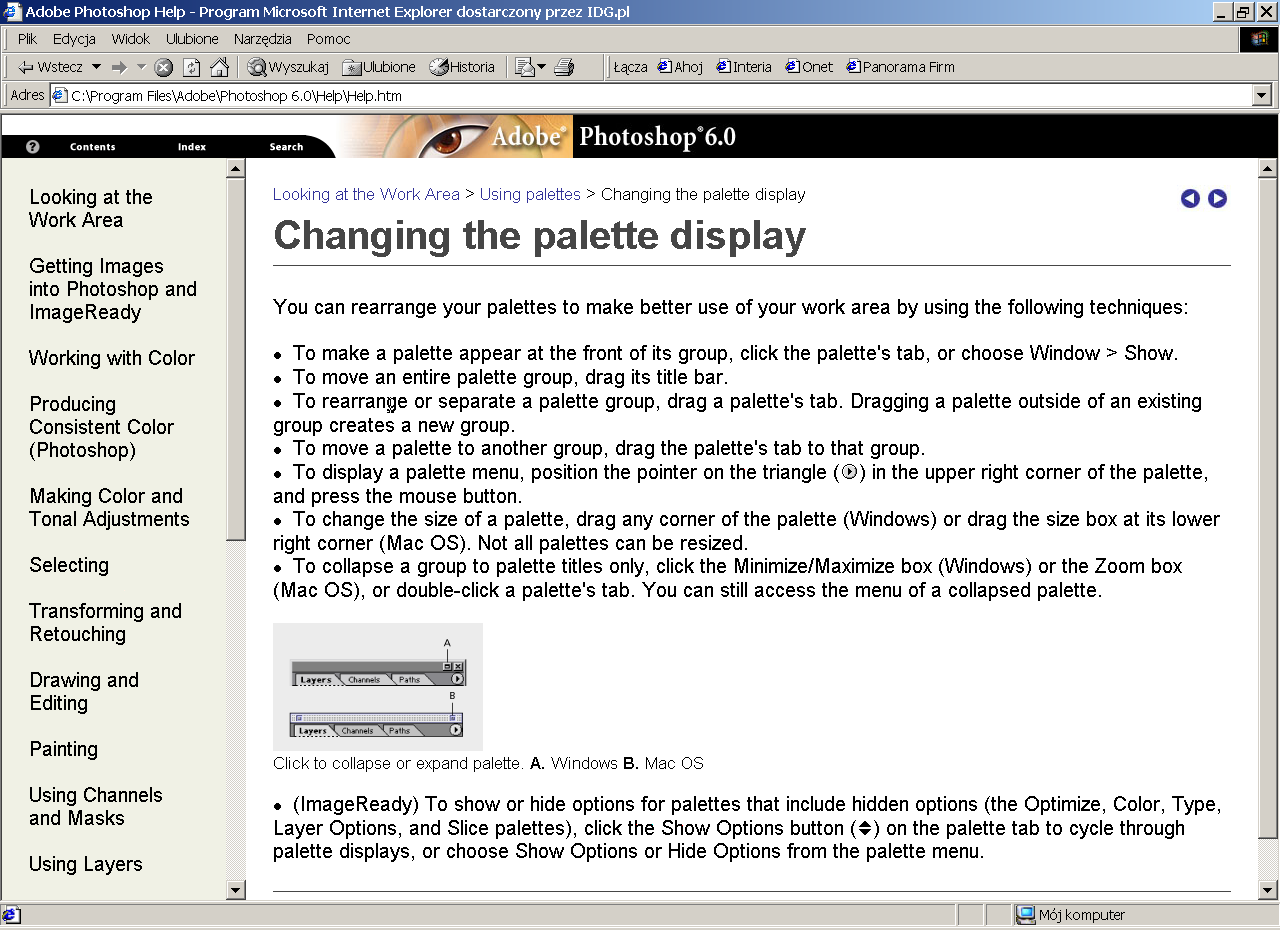The height and width of the screenshot is (930, 1280).
Task: Open Working with Color topic
Action: click(112, 358)
